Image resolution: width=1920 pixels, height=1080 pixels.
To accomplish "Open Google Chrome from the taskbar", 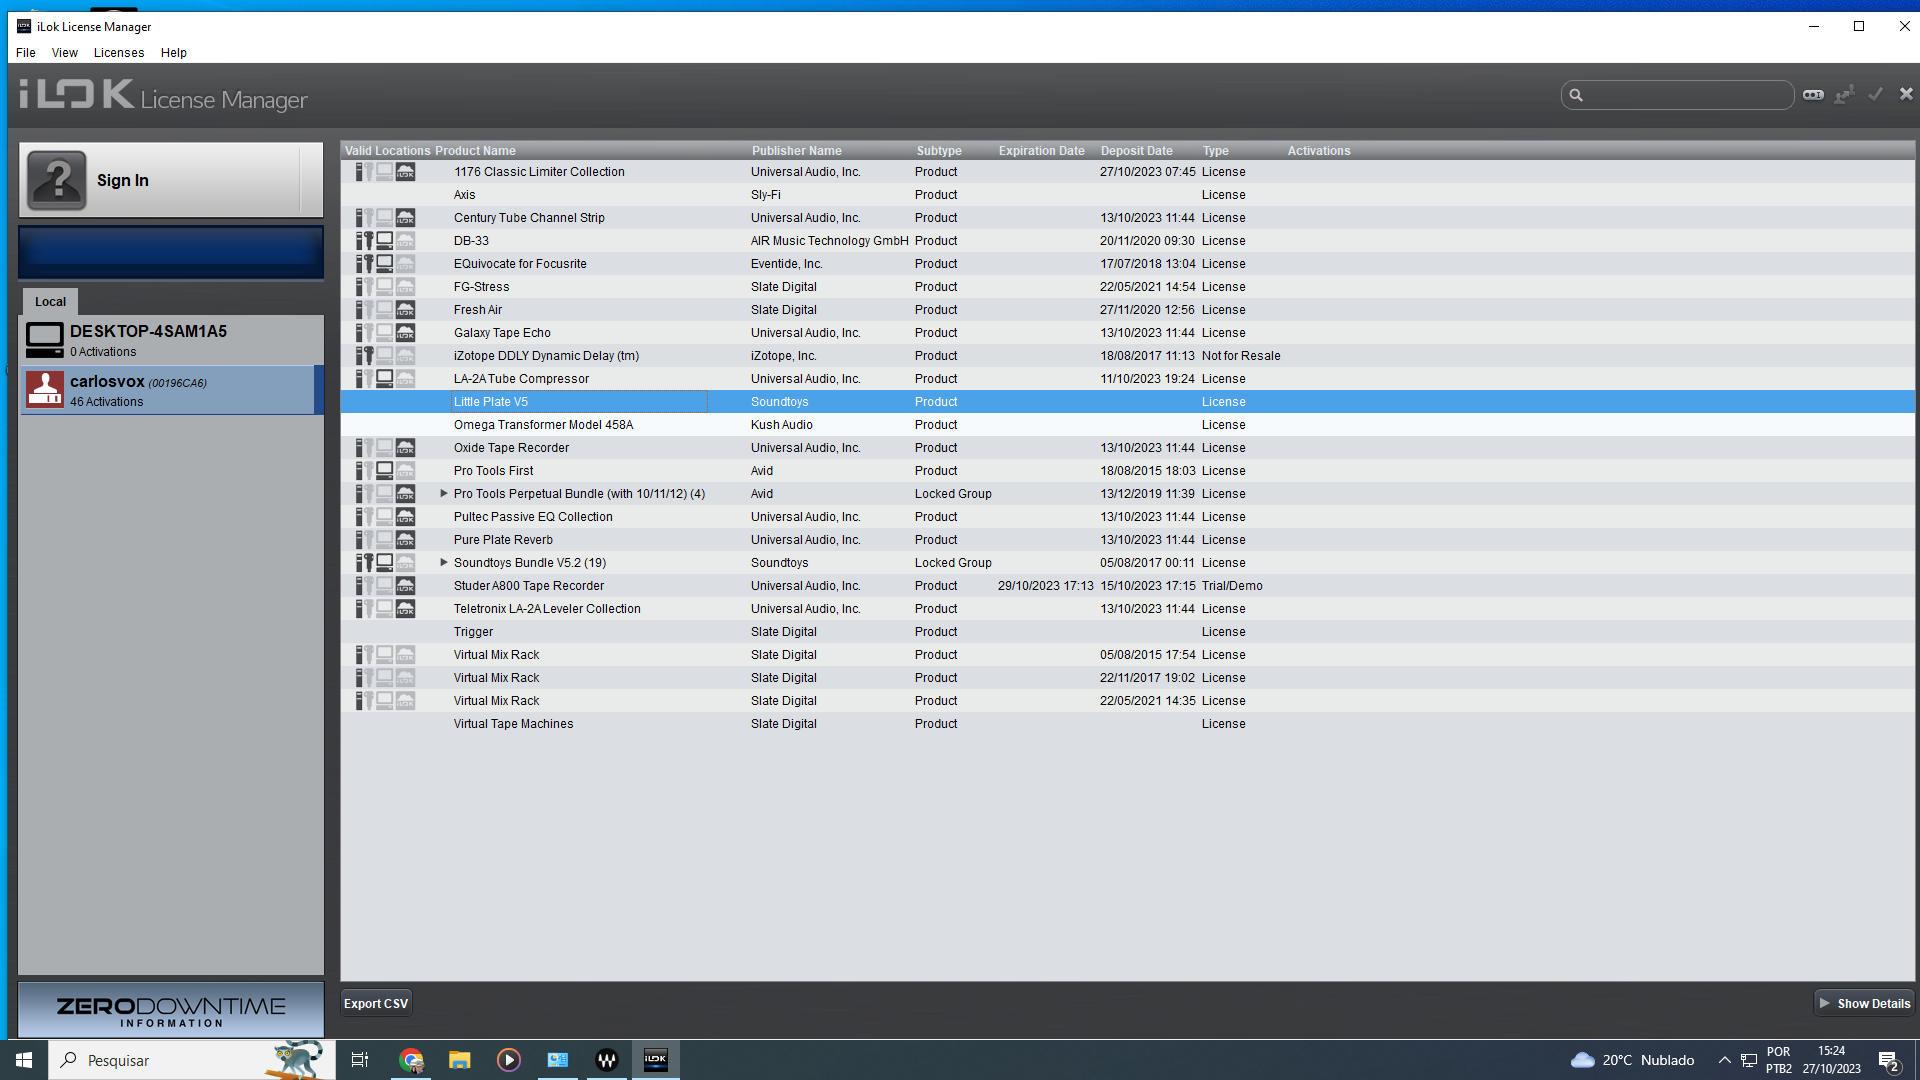I will point(412,1060).
